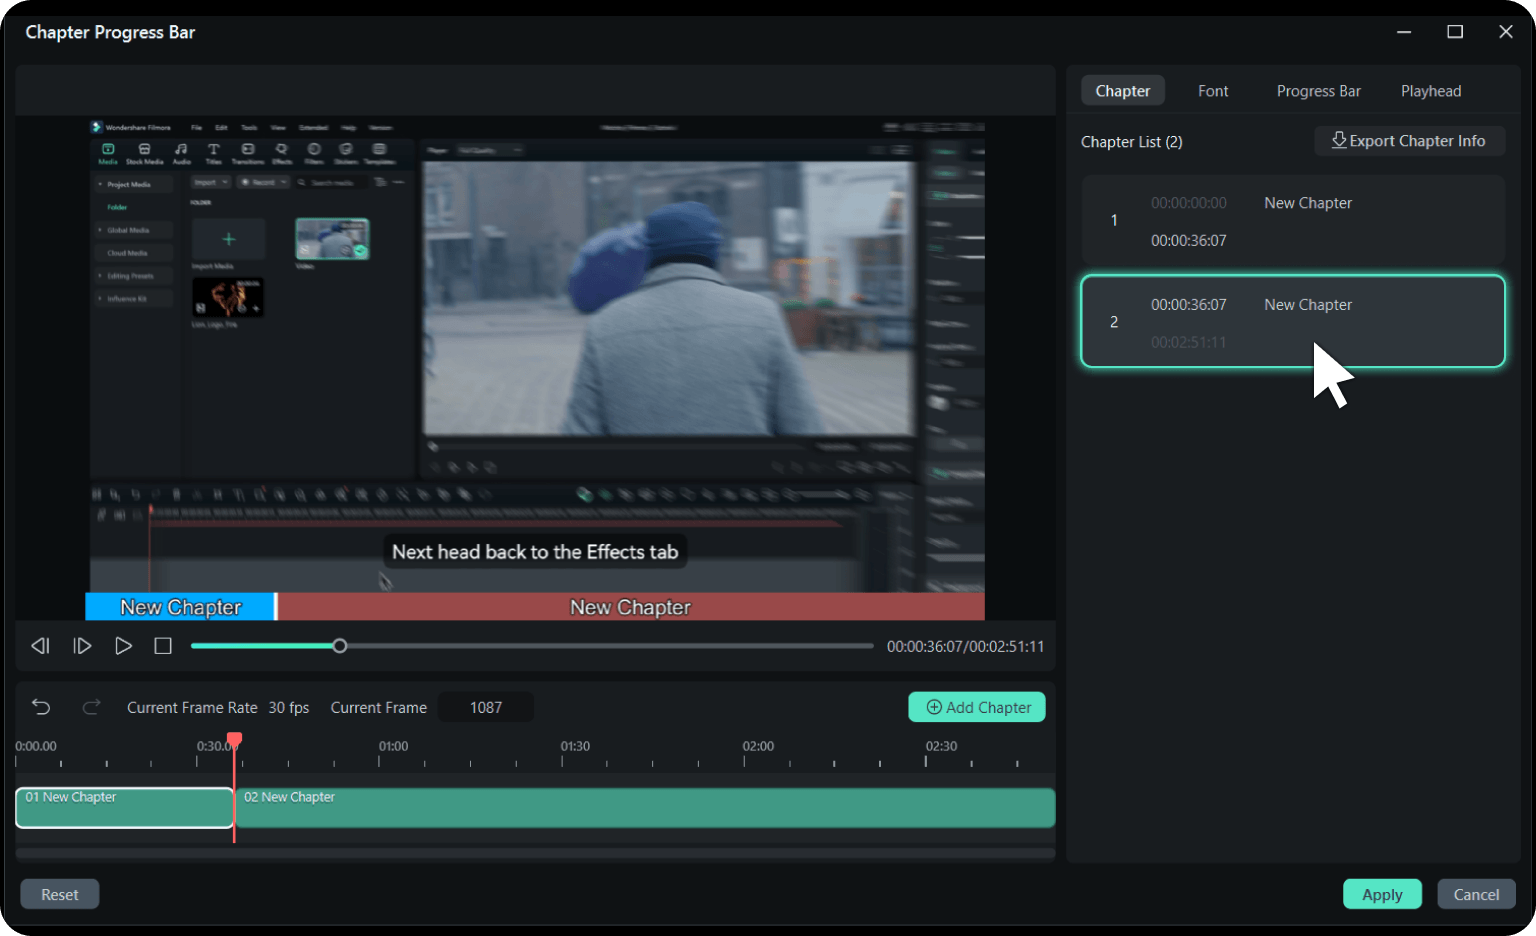Redo the last chapter edit

pos(91,707)
